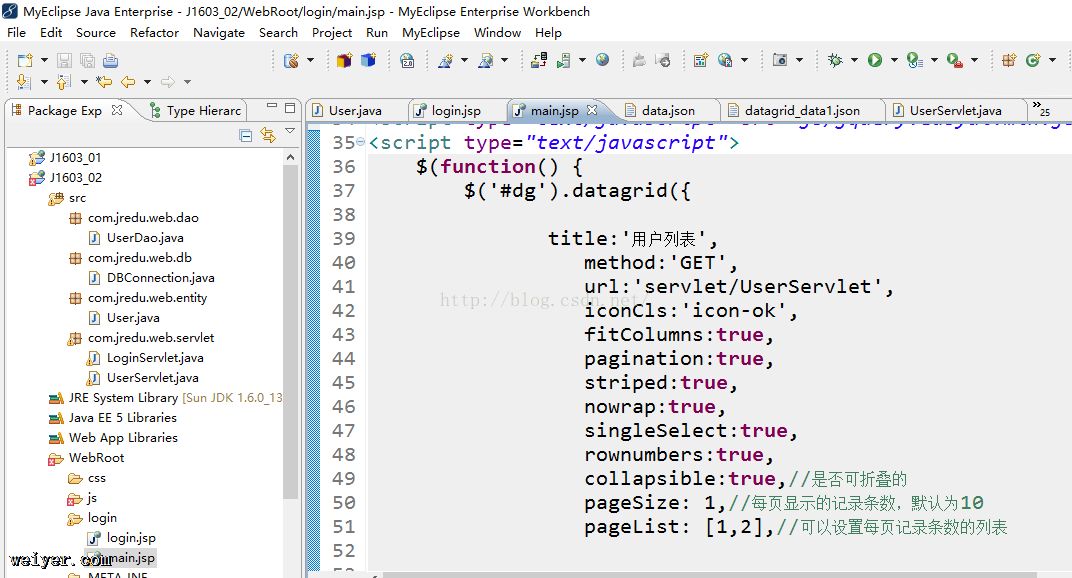Go to the previous annotation up-arrow icon
This screenshot has width=1072, height=578.
(64, 82)
